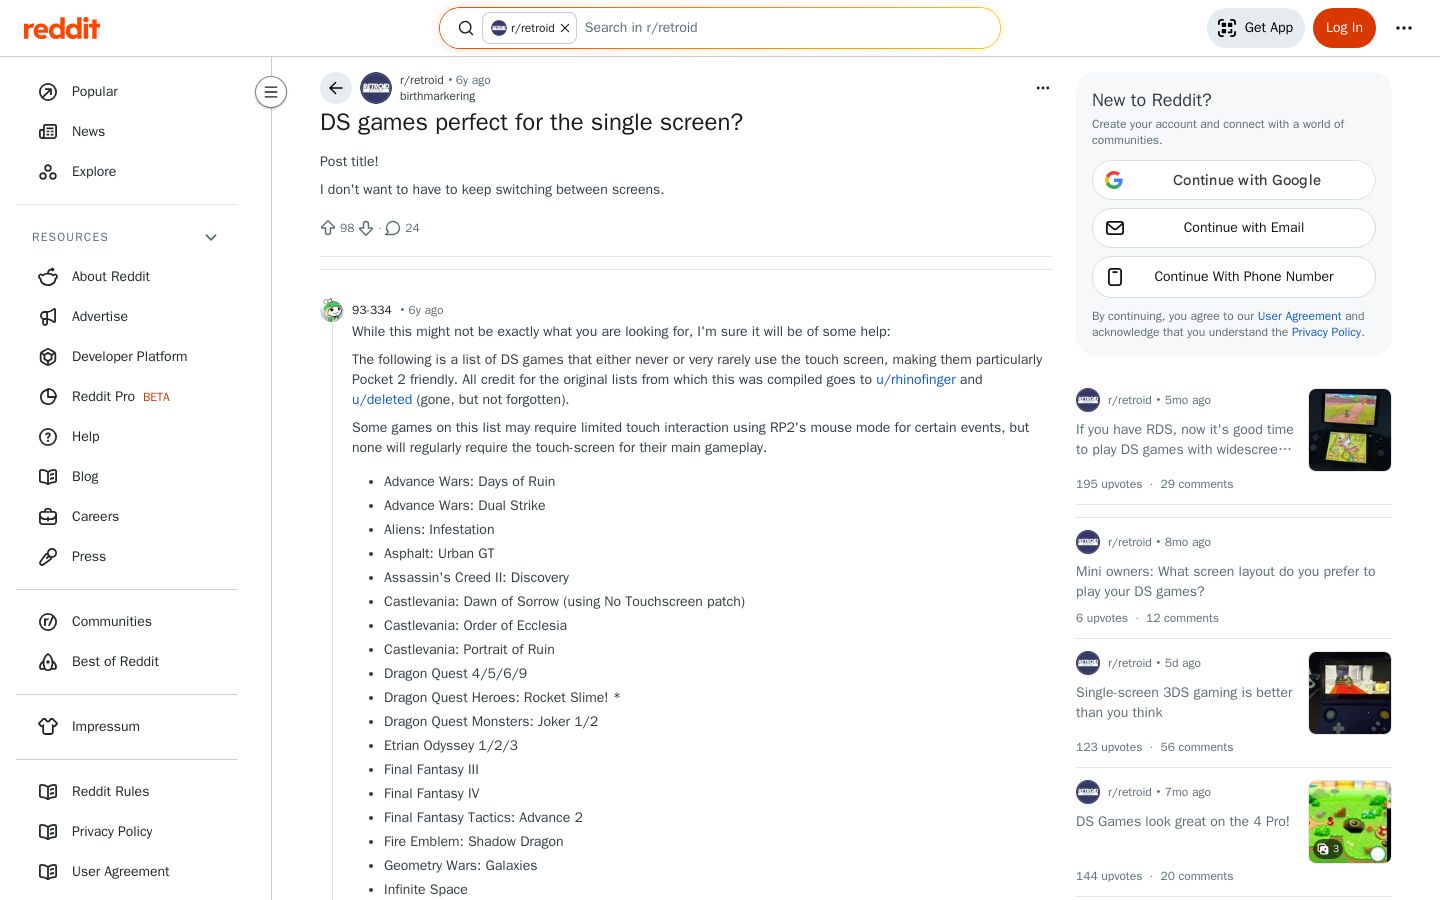This screenshot has height=900, width=1440.
Task: Open the post's comment icon
Action: (393, 228)
